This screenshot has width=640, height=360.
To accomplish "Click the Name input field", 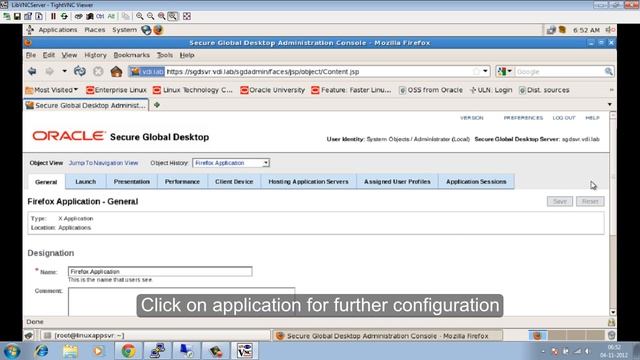I will click(x=160, y=271).
